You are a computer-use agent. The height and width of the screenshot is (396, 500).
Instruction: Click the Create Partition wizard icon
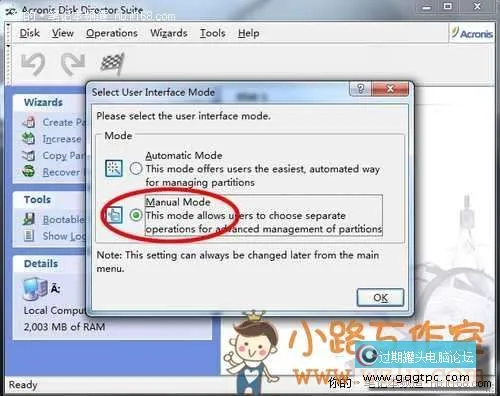[29, 122]
